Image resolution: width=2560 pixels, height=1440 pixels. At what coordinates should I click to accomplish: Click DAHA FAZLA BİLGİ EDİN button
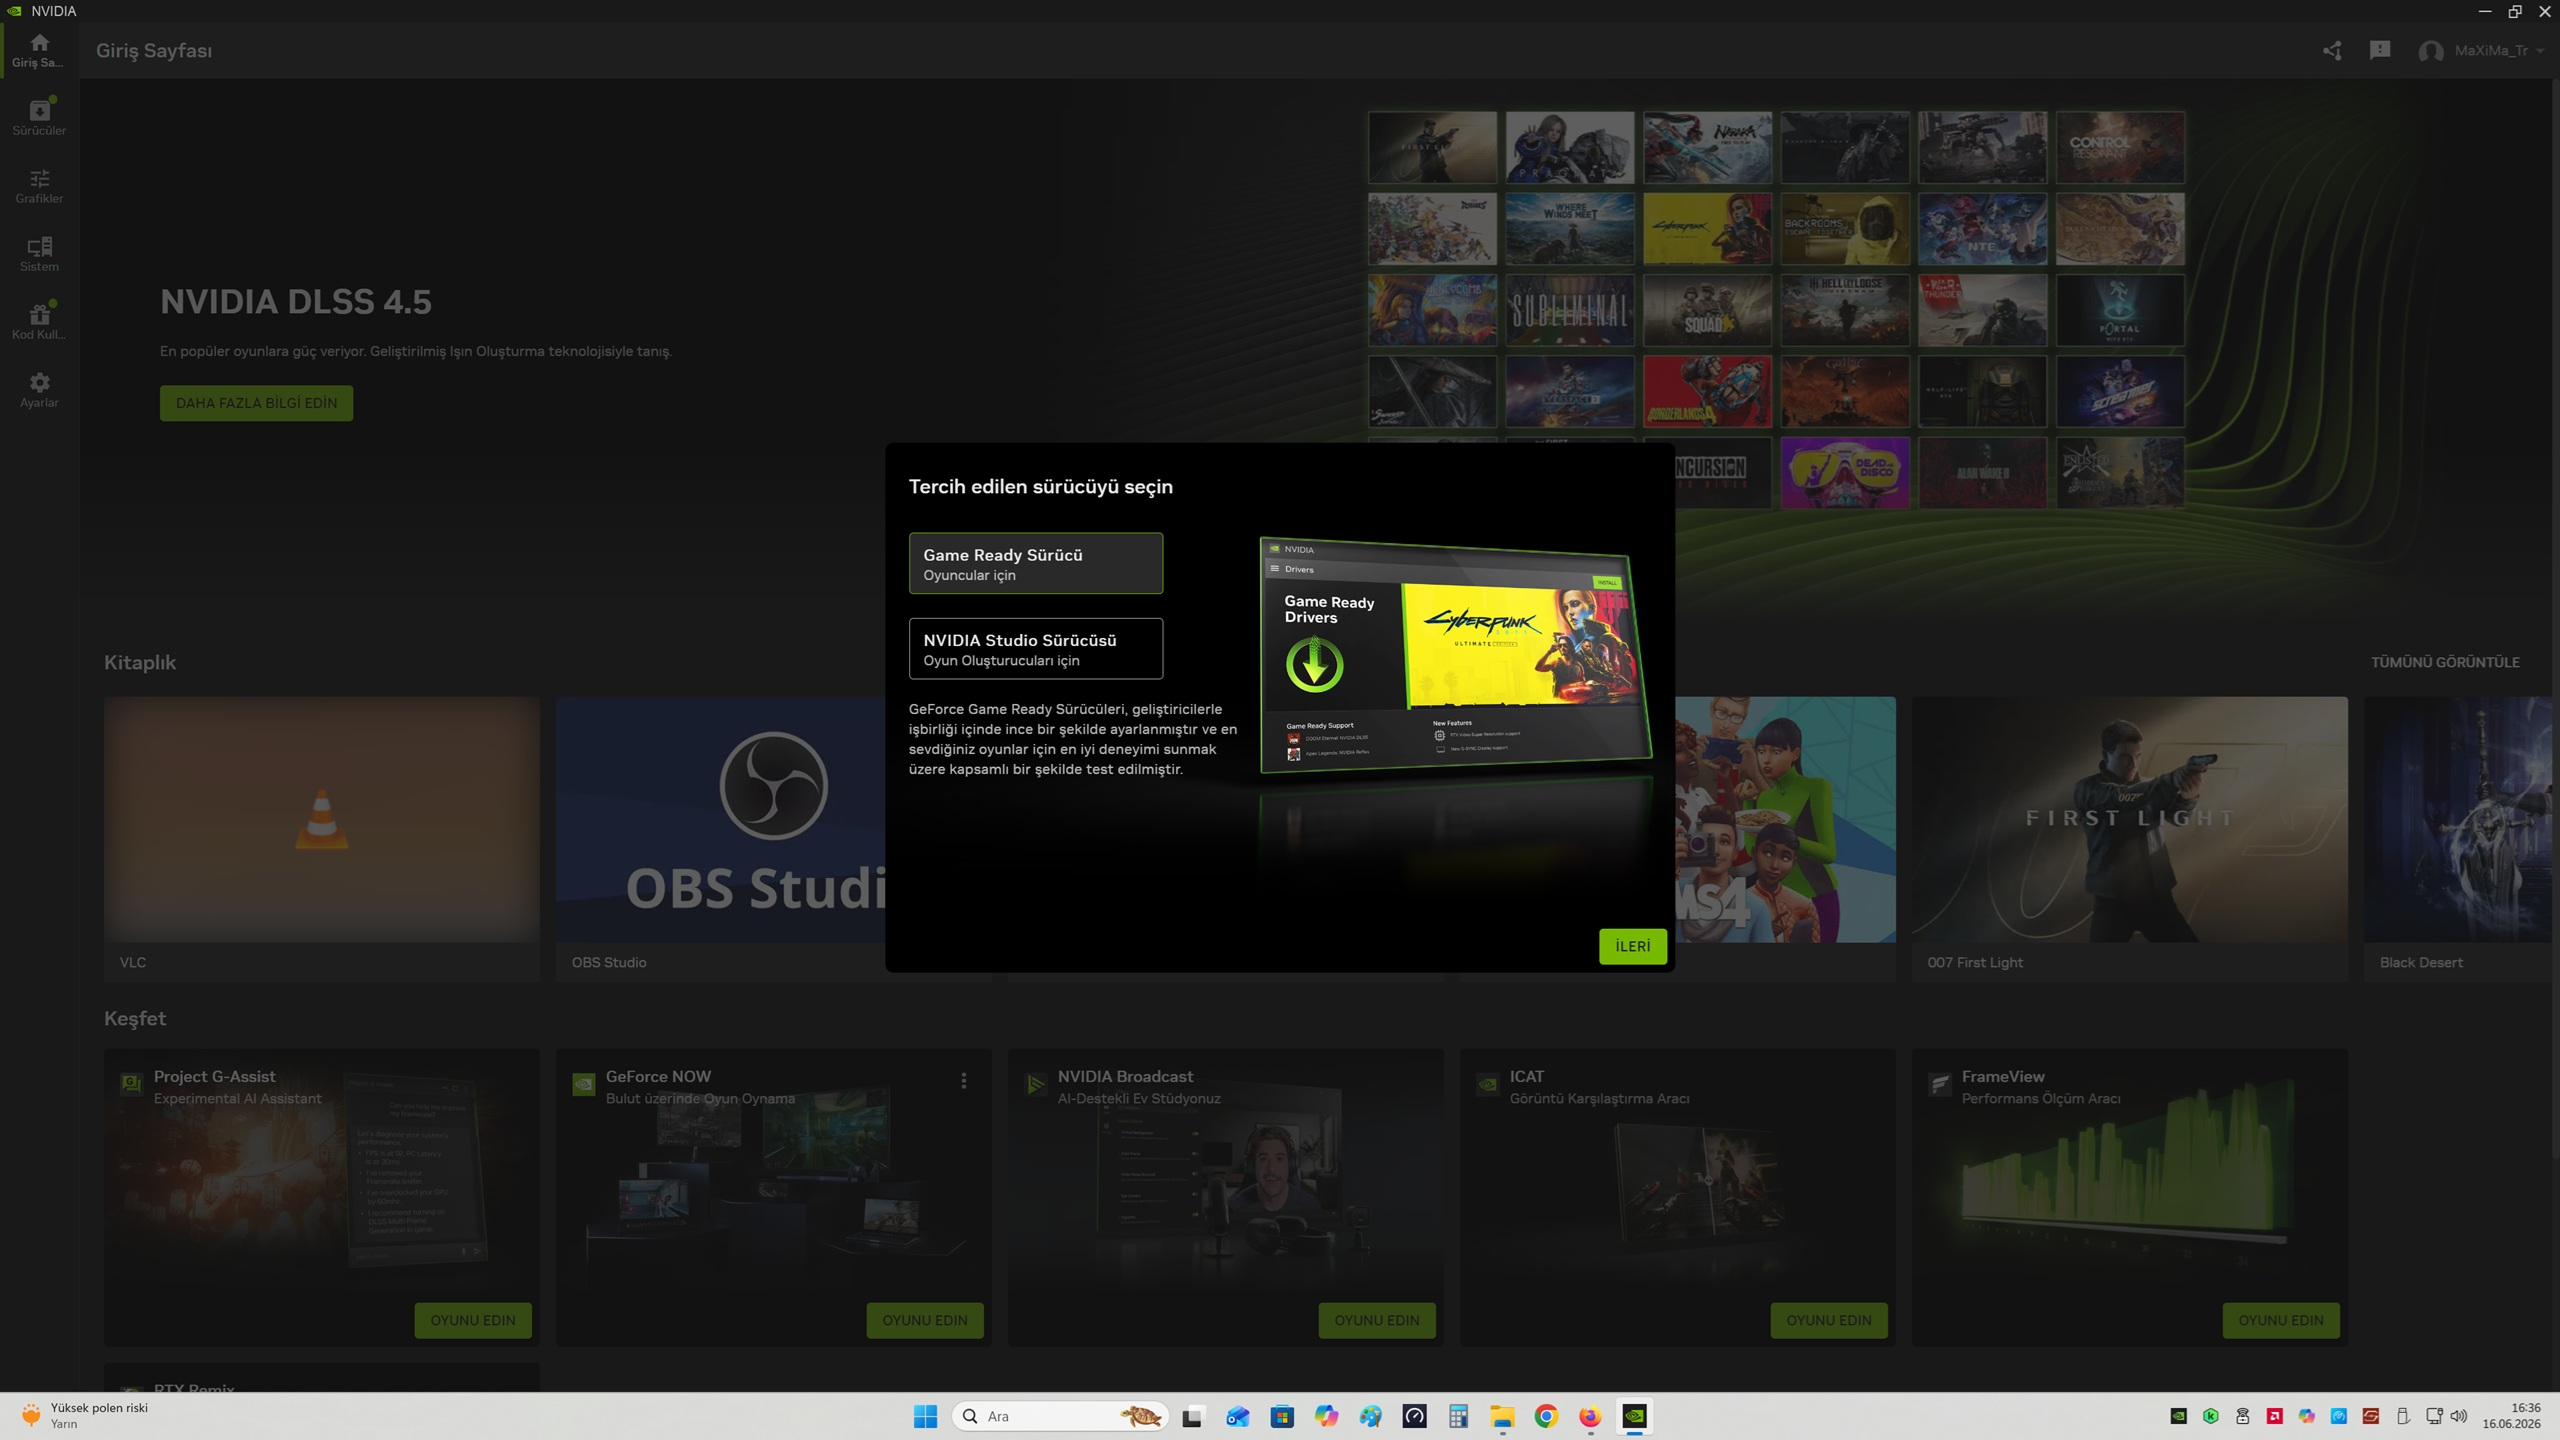tap(256, 403)
